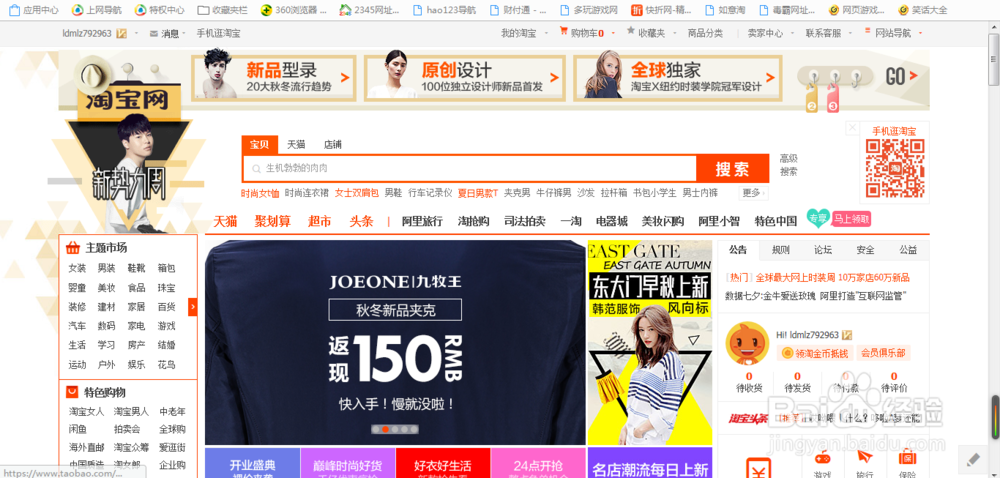Open the 女装 category link
The width and height of the screenshot is (1000, 478).
coord(77,268)
